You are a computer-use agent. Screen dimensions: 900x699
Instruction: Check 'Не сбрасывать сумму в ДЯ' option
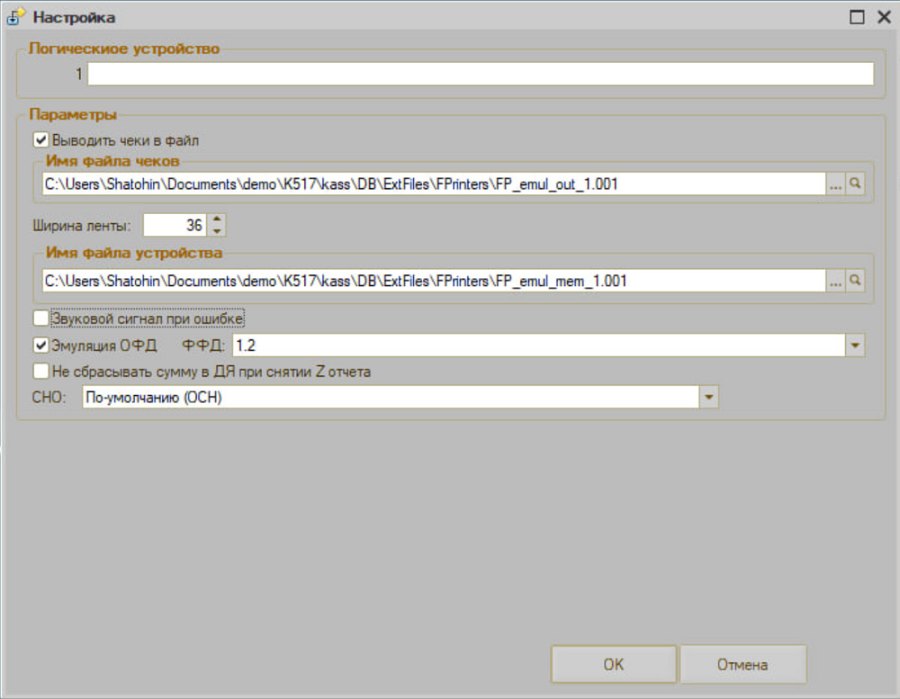pos(41,371)
